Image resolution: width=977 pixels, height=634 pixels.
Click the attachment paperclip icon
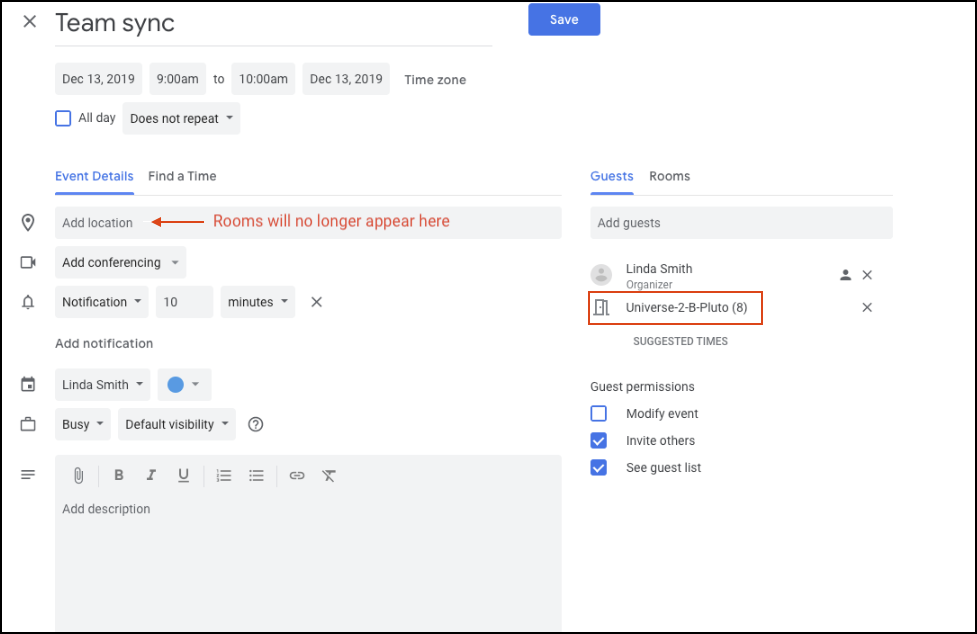coord(79,476)
